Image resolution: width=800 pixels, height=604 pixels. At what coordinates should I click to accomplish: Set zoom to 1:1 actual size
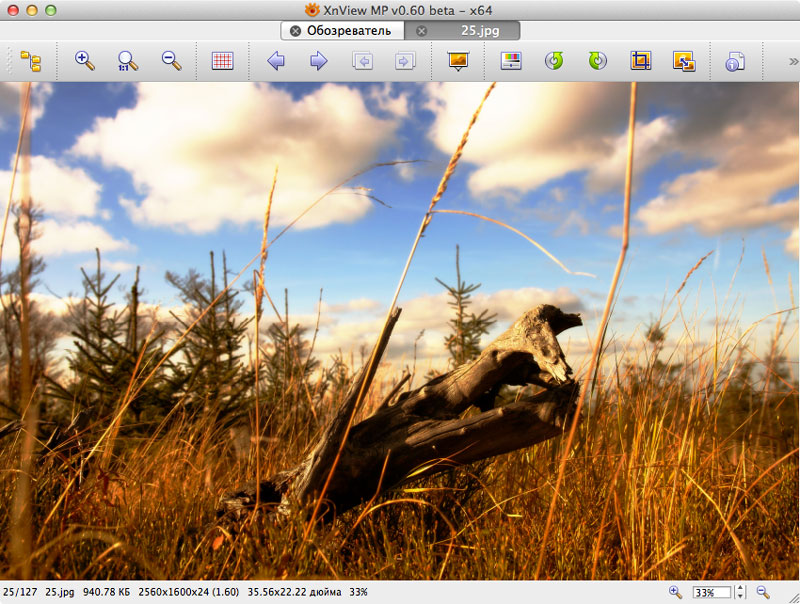(127, 61)
